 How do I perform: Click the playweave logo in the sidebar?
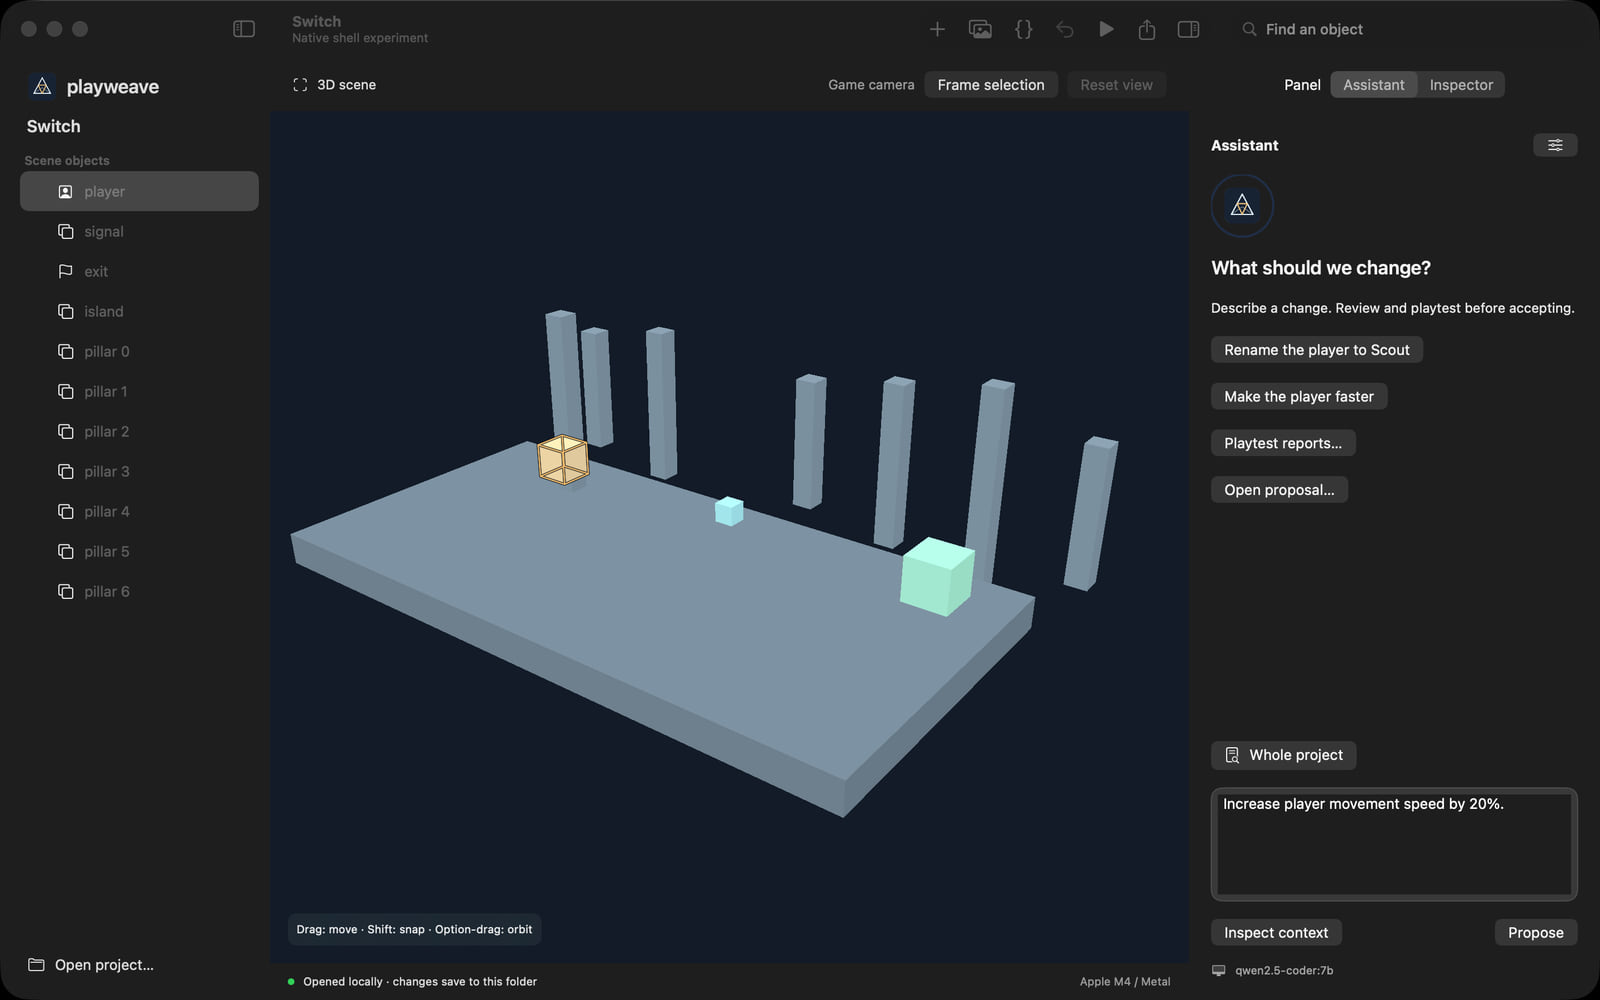pyautogui.click(x=42, y=87)
